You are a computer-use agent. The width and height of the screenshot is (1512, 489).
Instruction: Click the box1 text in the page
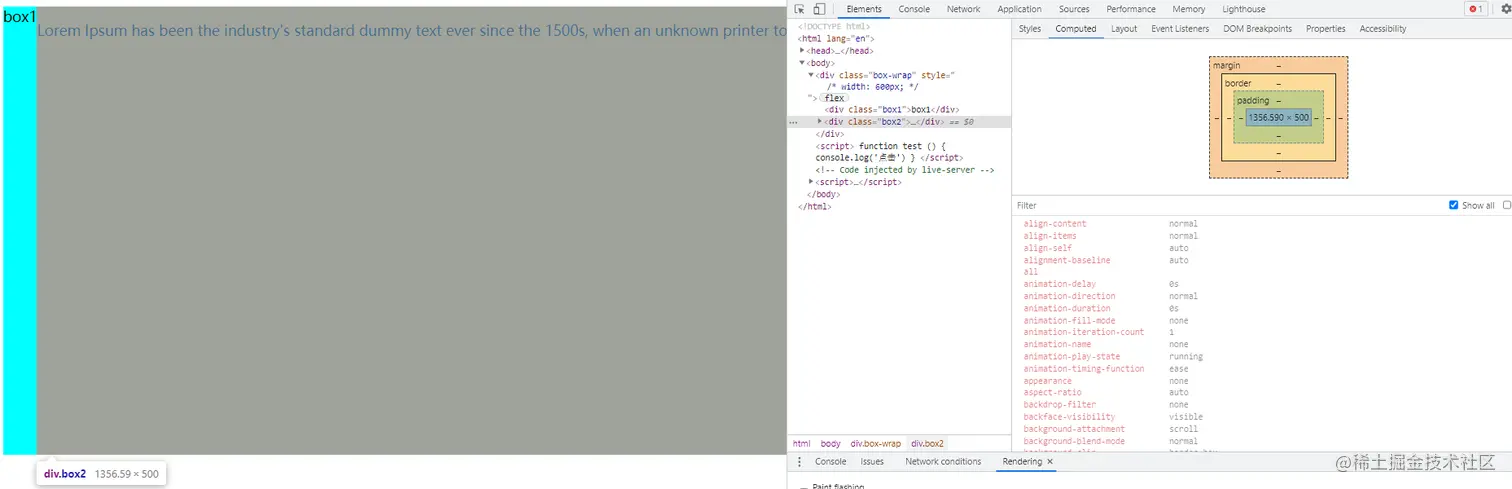19,16
